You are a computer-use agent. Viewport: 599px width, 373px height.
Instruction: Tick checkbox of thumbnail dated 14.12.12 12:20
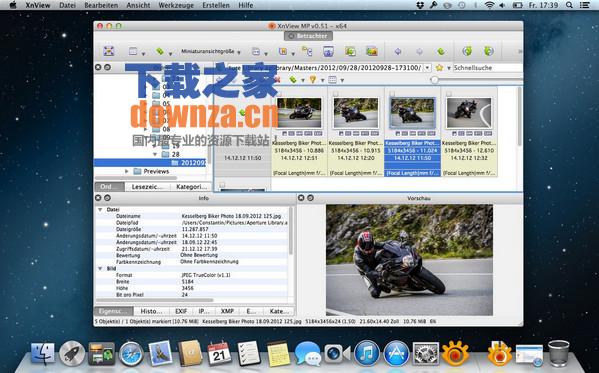[335, 93]
